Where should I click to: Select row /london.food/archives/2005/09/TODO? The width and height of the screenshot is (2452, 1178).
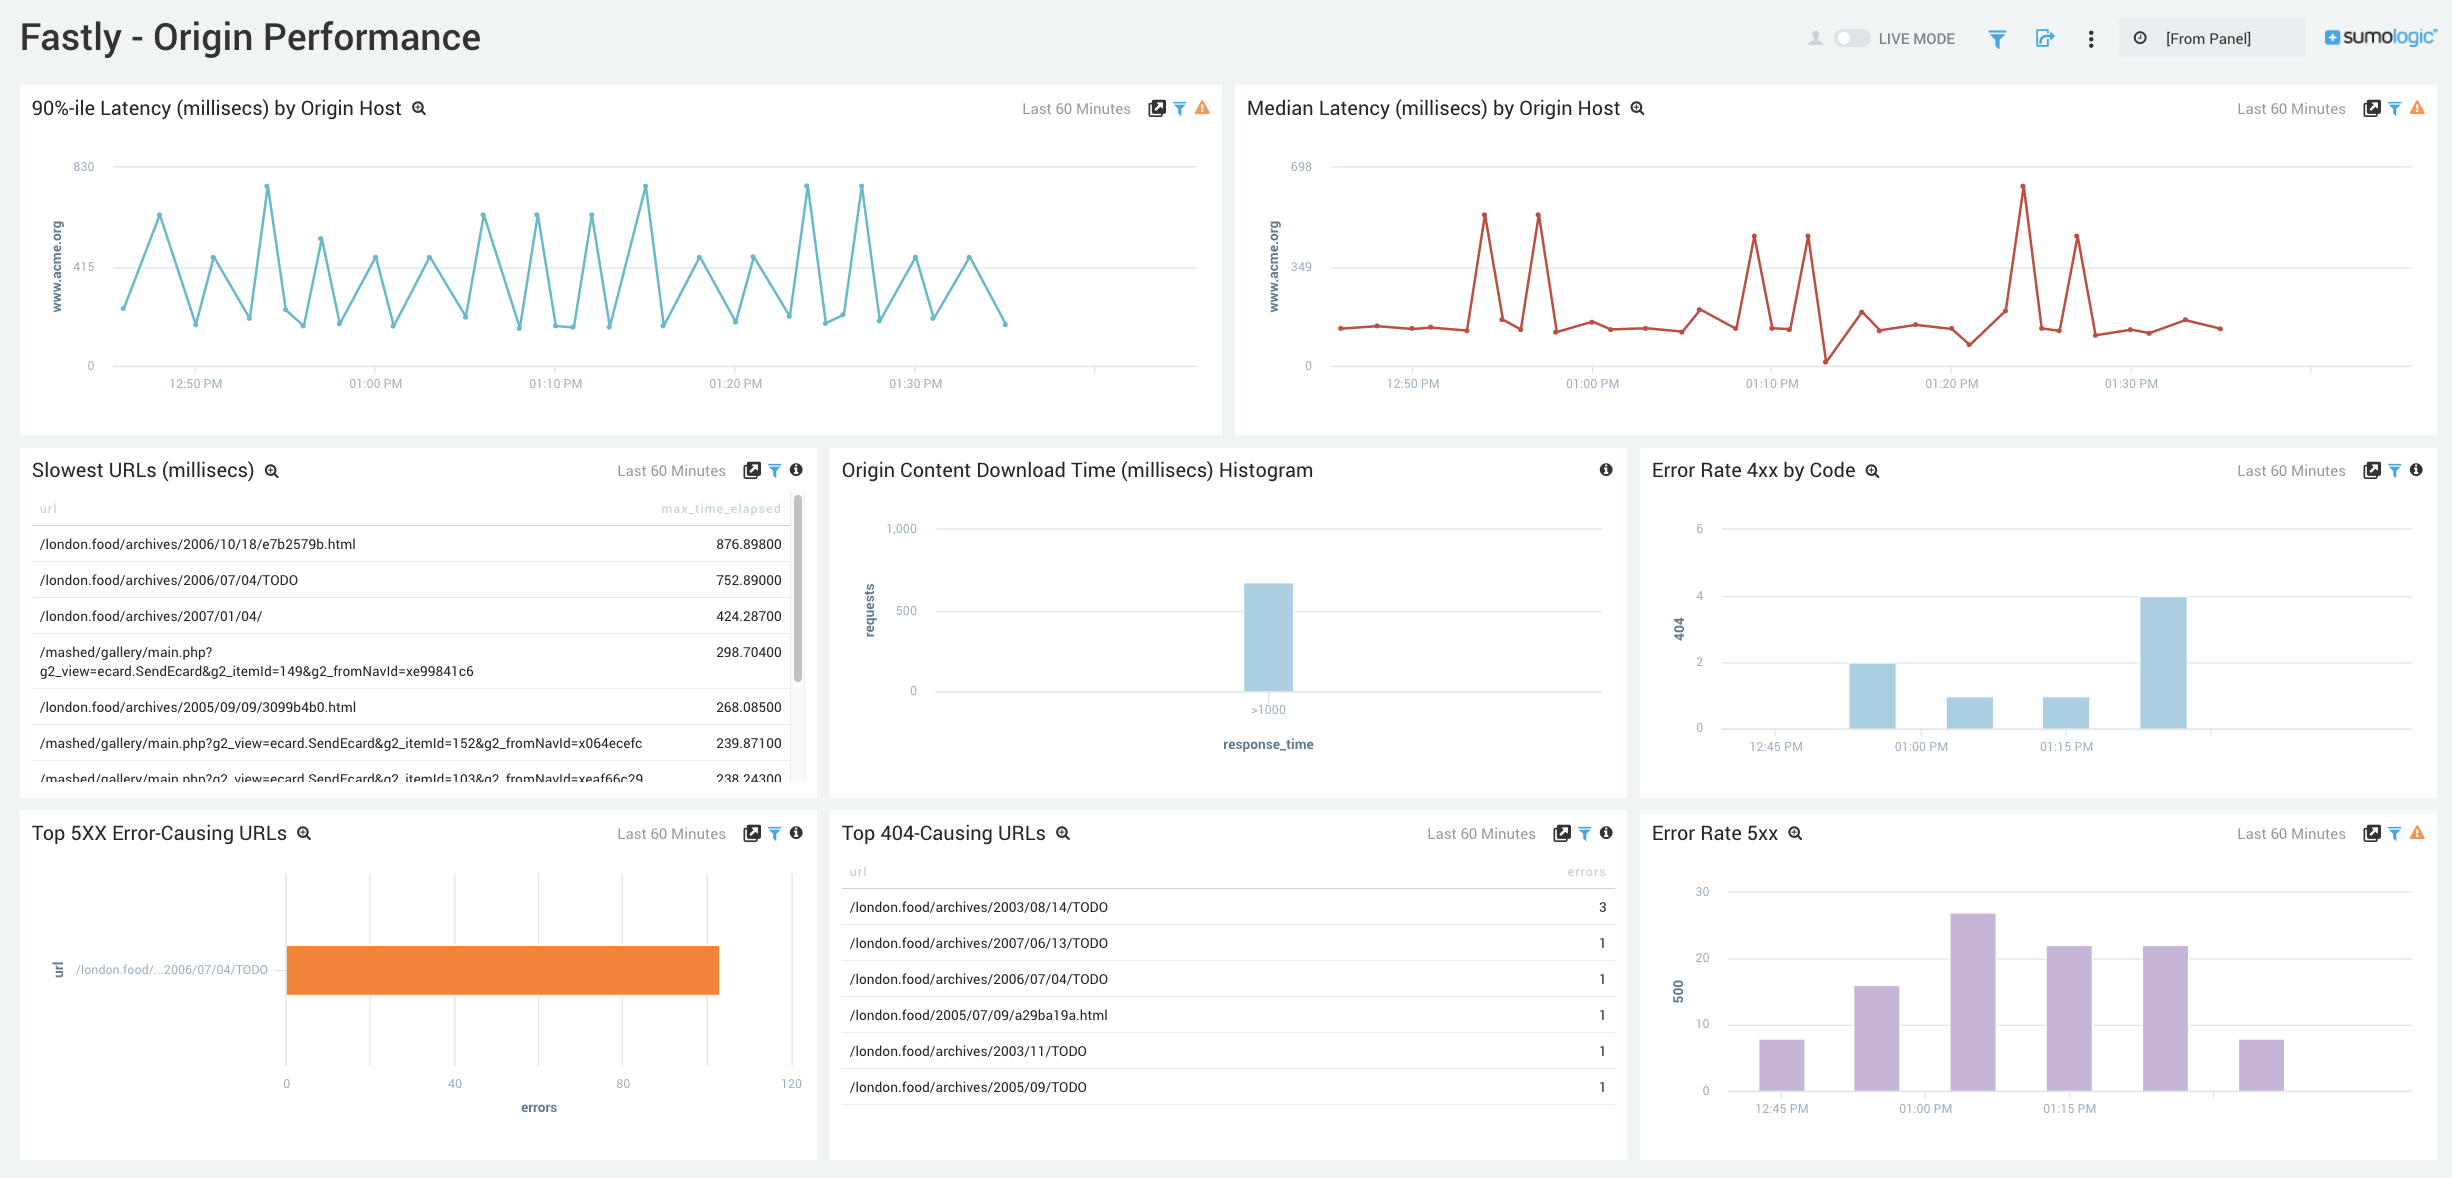[1228, 1087]
